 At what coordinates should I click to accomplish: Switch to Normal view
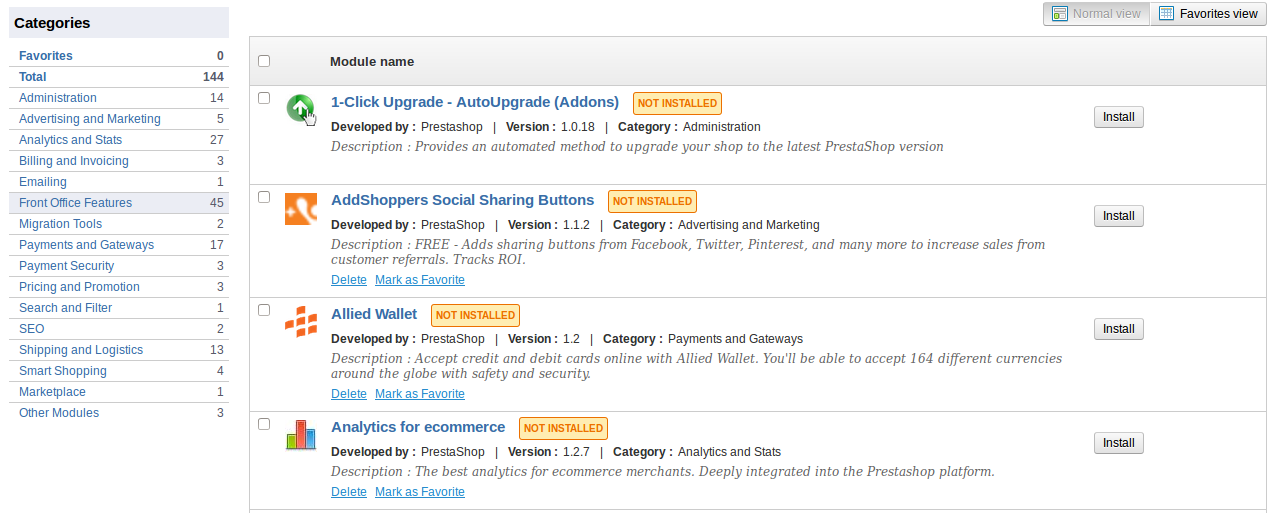(x=1097, y=14)
